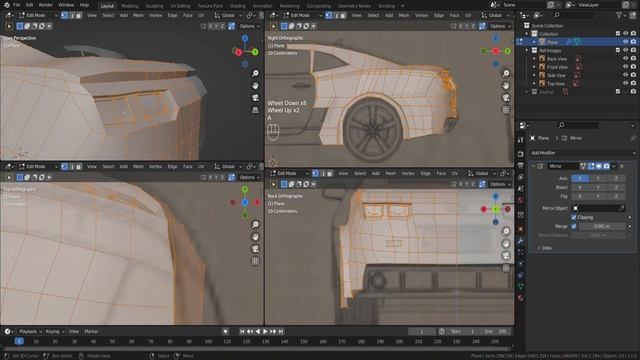Open Tool properties tab icon

521,140
